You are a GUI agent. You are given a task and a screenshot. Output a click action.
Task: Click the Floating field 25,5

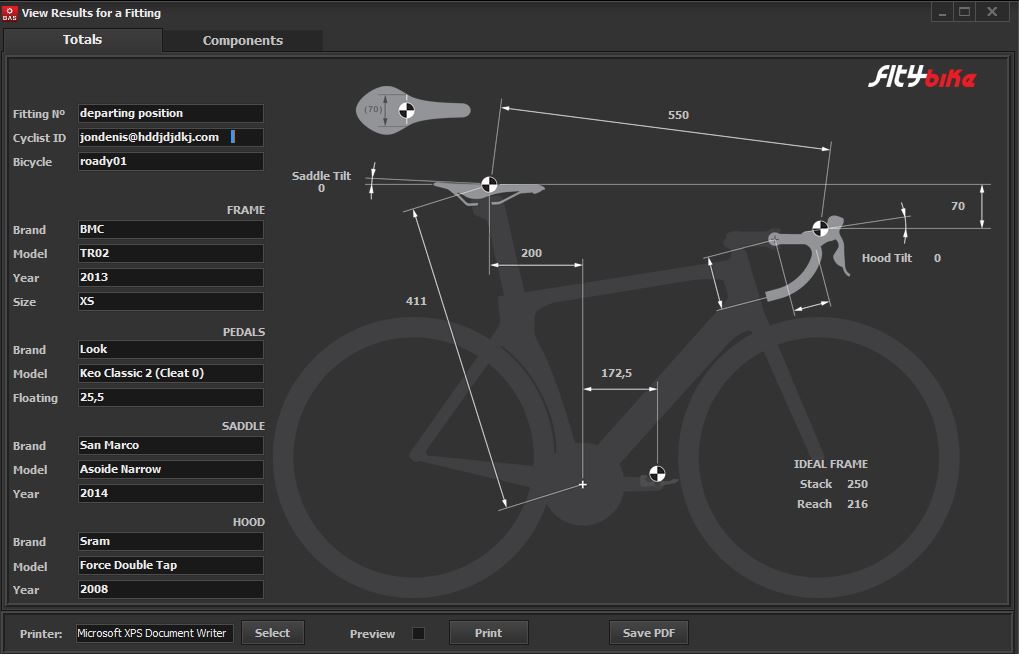tap(171, 398)
